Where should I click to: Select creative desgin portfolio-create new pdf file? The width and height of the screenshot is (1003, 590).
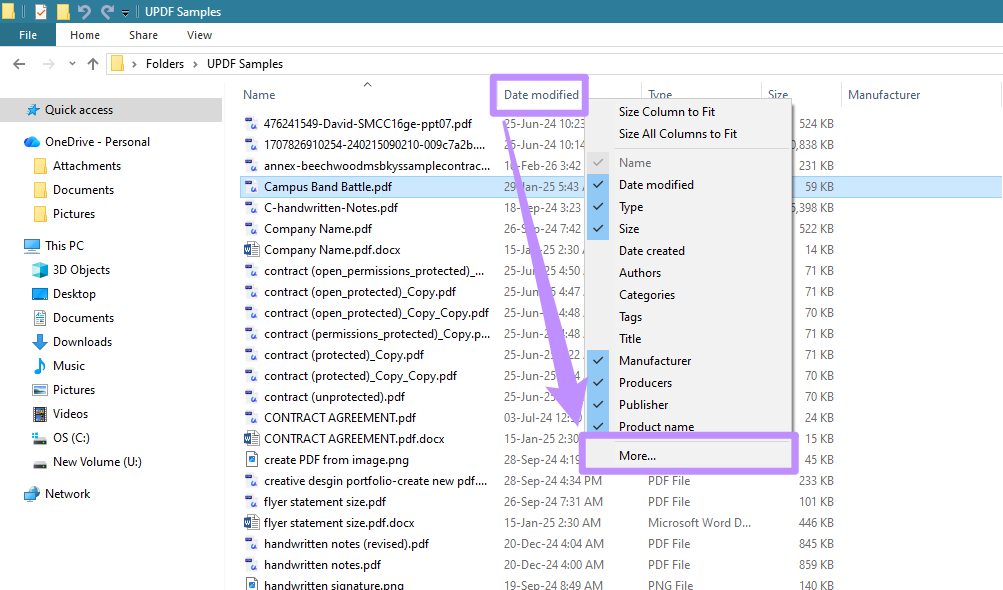click(x=375, y=481)
